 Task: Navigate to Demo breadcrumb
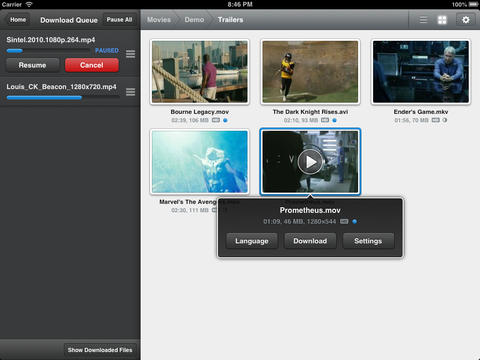click(194, 20)
